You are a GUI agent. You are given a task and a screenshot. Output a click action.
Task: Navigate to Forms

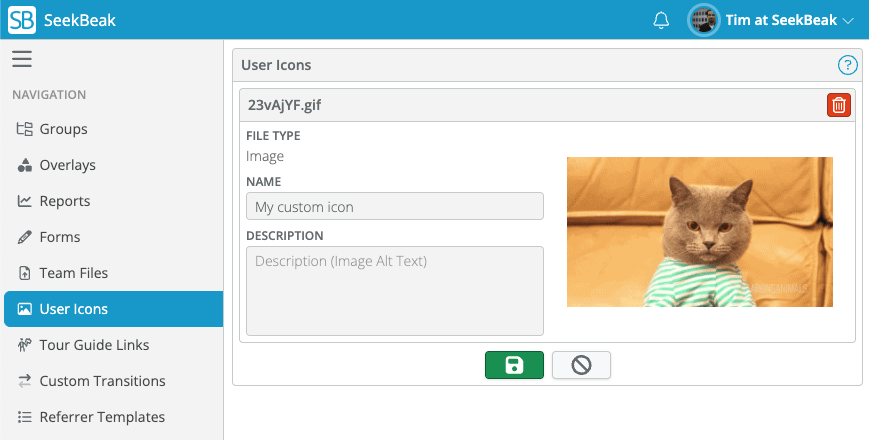click(x=60, y=237)
